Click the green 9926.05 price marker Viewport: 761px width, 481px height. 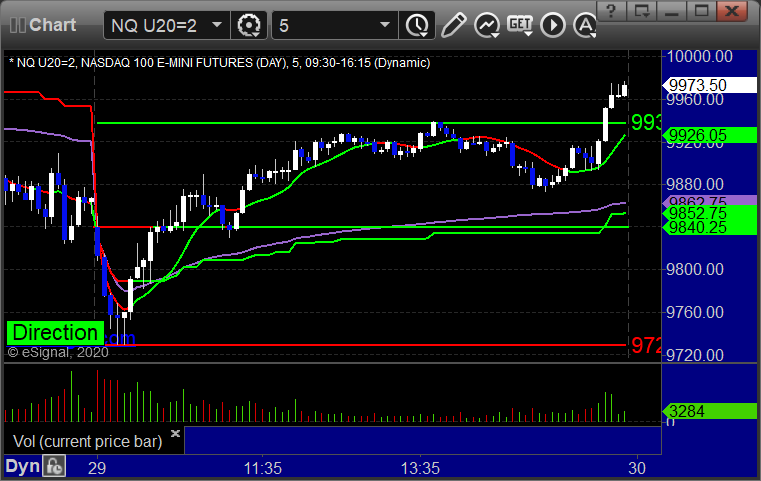pyautogui.click(x=709, y=135)
